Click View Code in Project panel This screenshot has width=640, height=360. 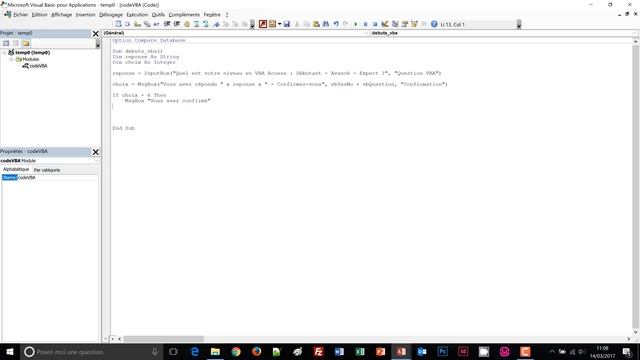[x=6, y=43]
